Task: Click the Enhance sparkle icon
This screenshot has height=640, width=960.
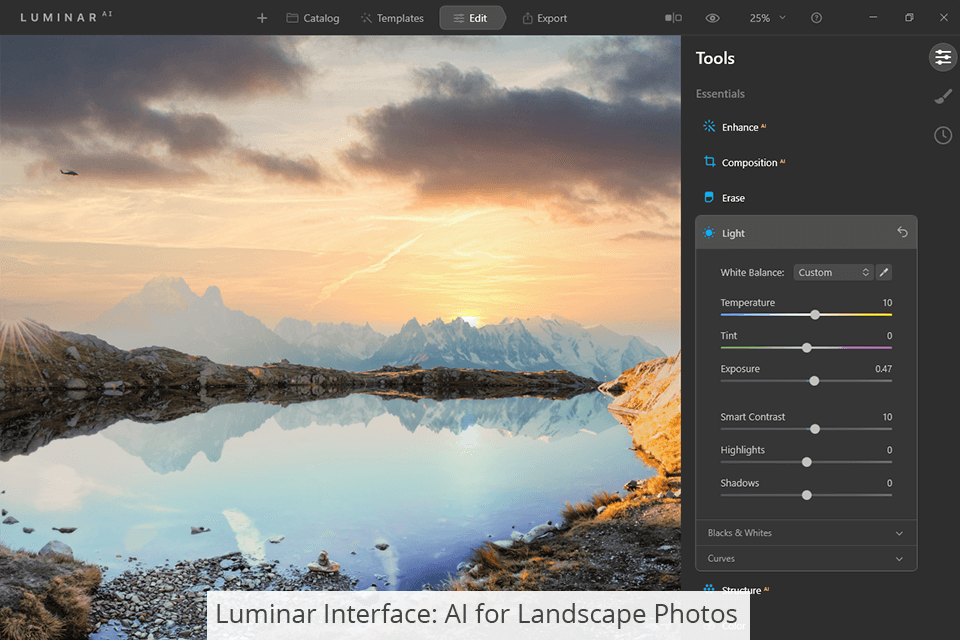Action: [709, 126]
